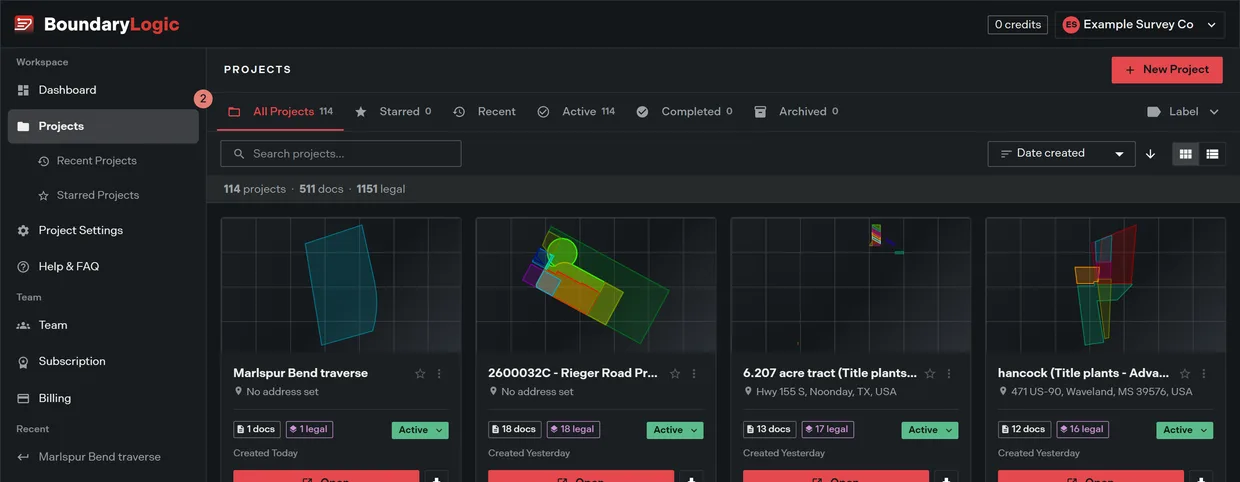Click the 16 legal badge

(1083, 430)
